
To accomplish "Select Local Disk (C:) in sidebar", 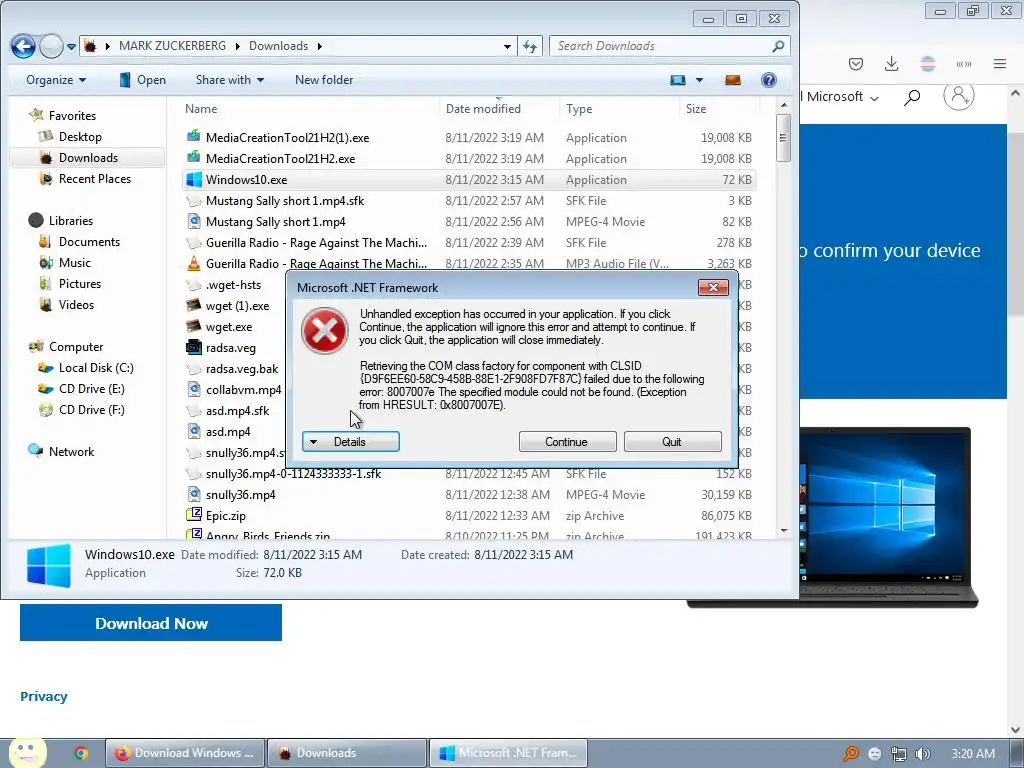I will point(86,368).
